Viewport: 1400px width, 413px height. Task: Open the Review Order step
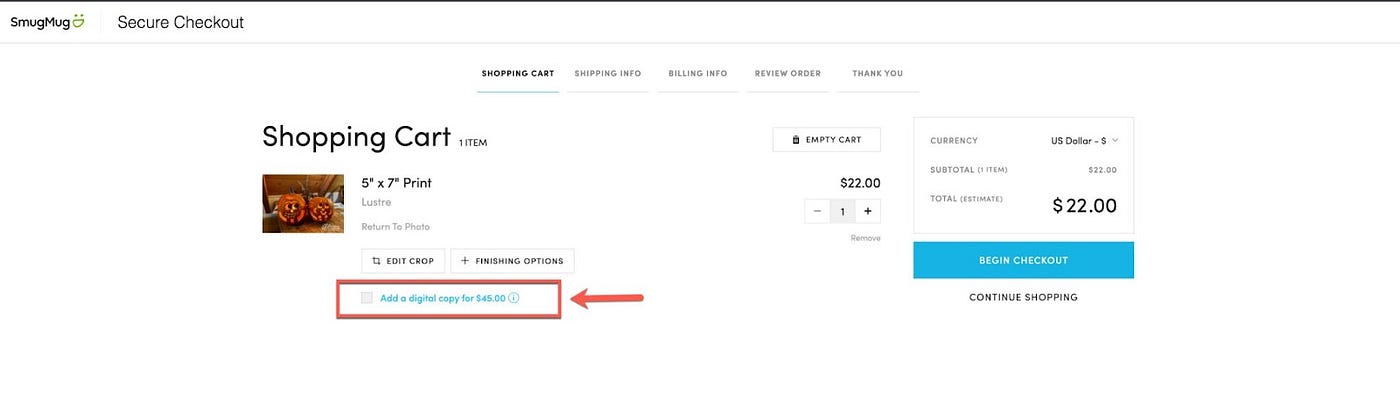click(x=788, y=73)
